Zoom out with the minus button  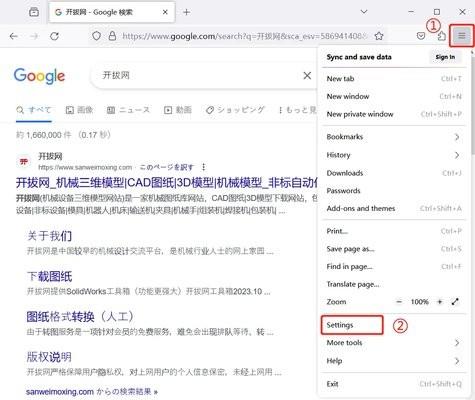(x=399, y=302)
